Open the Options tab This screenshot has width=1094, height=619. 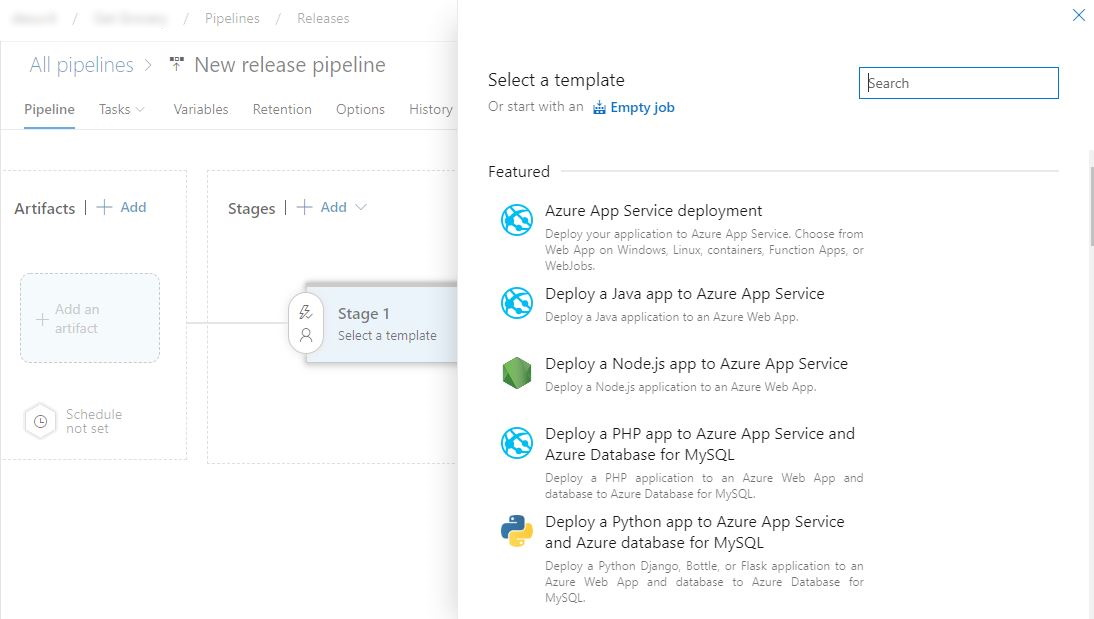tap(360, 109)
